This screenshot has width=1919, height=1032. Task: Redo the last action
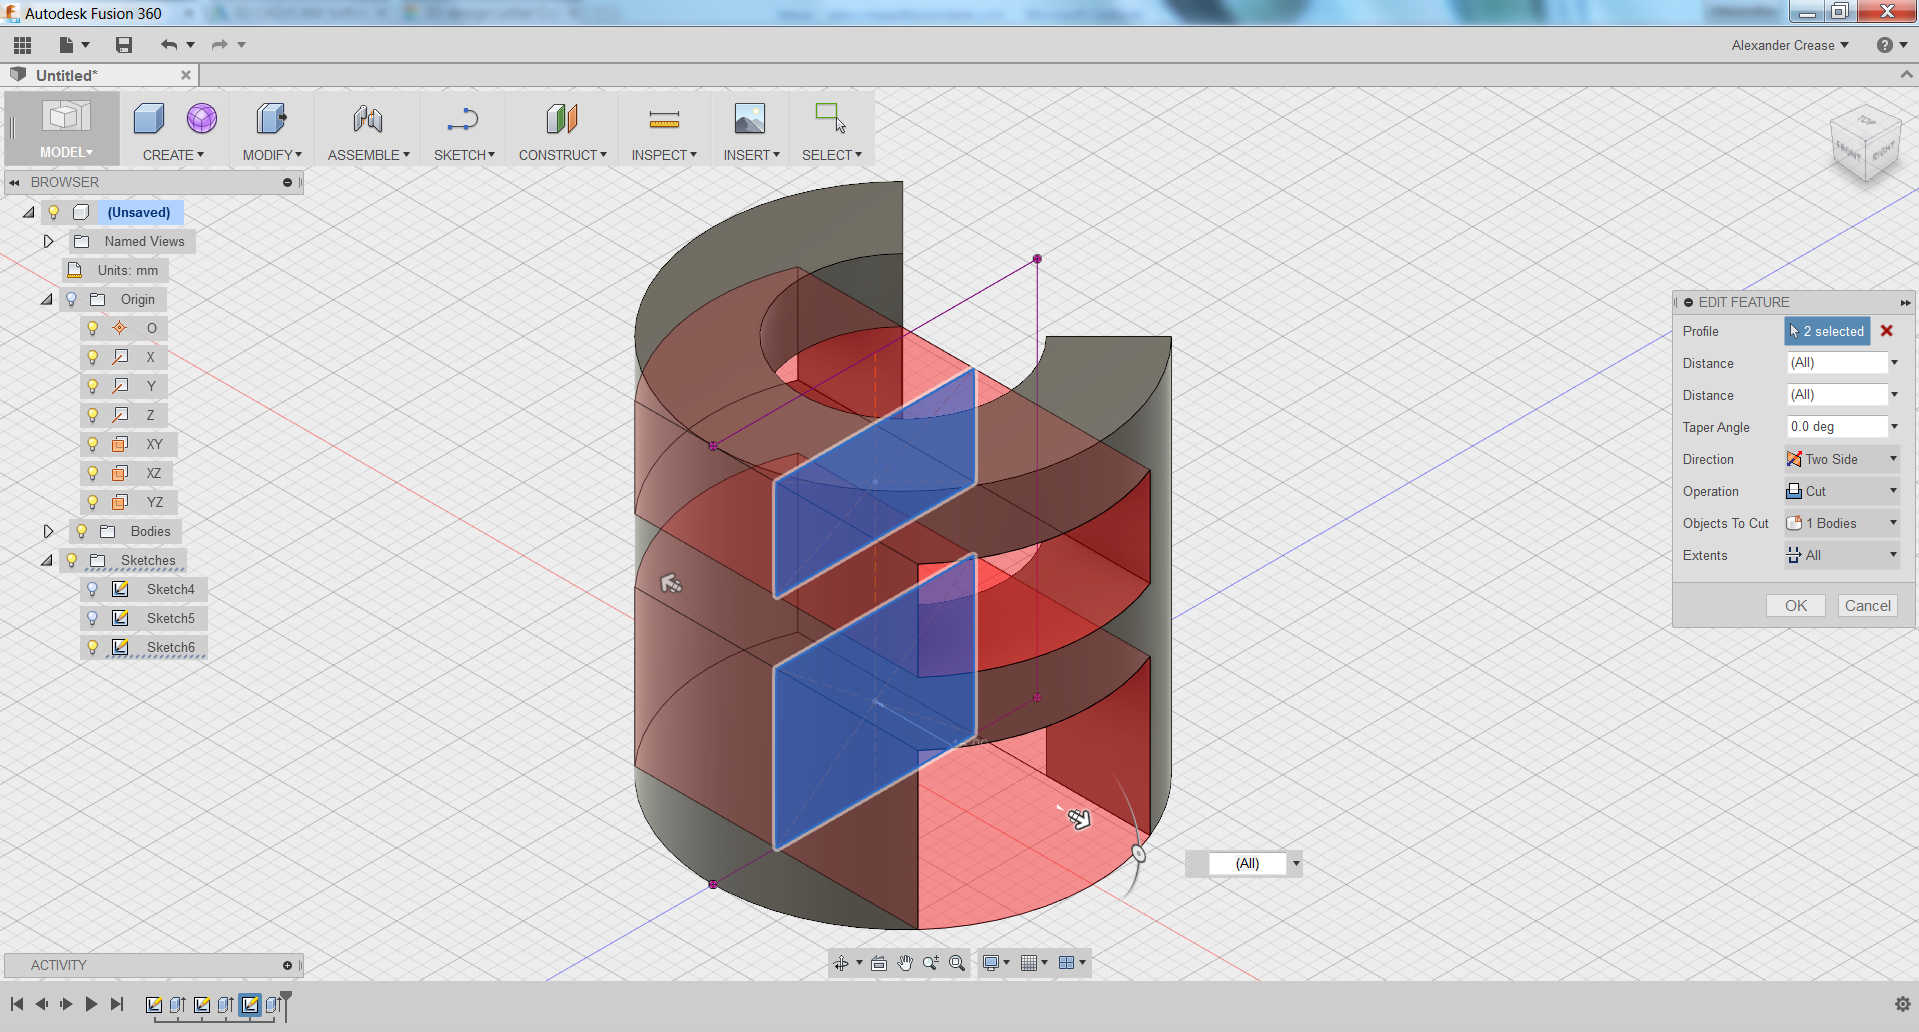coord(220,45)
